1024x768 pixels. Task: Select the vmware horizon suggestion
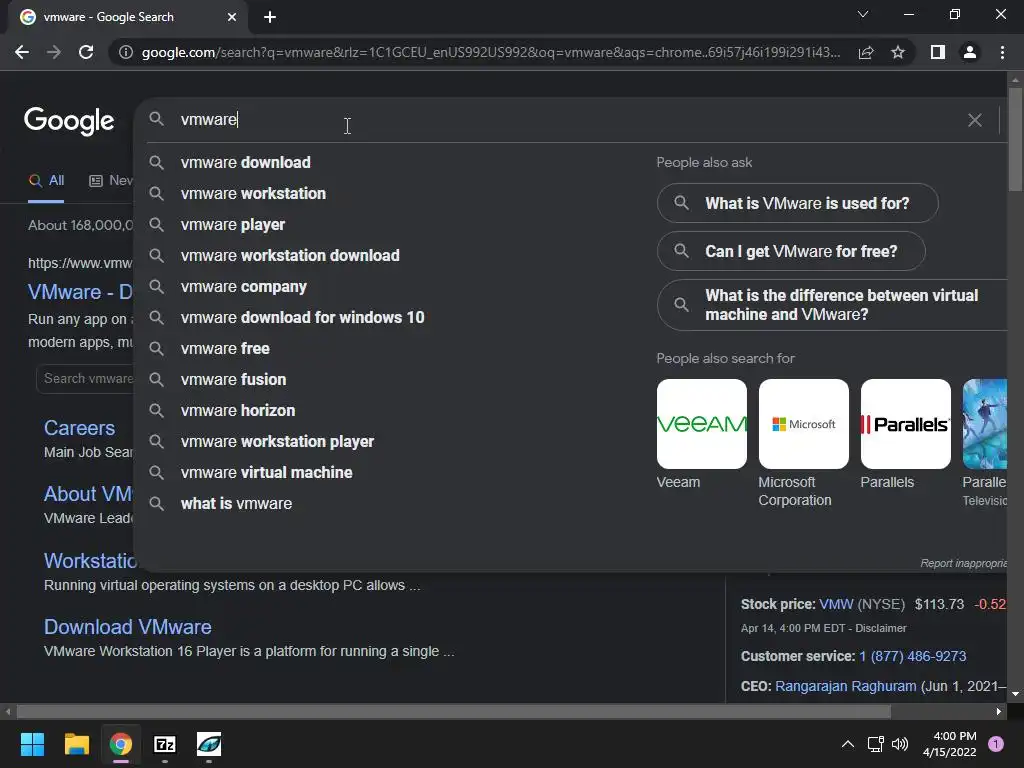pyautogui.click(x=238, y=411)
